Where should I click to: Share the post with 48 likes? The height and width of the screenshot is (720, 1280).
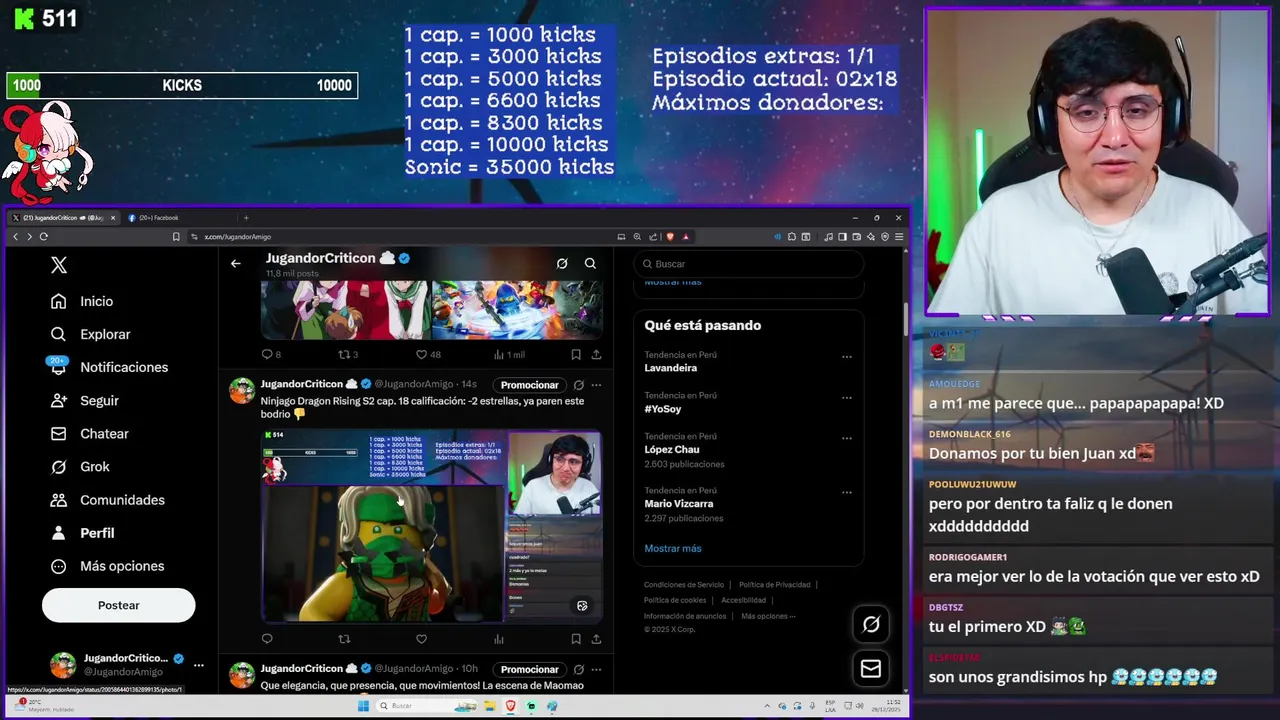[596, 354]
